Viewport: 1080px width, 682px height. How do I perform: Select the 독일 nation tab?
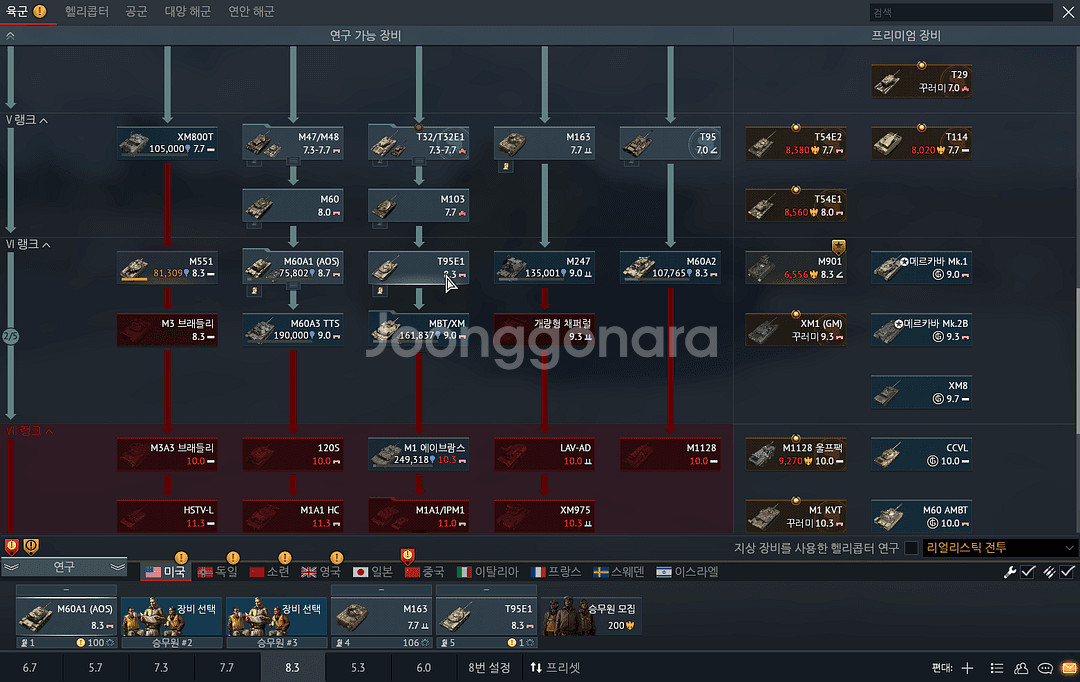(218, 572)
